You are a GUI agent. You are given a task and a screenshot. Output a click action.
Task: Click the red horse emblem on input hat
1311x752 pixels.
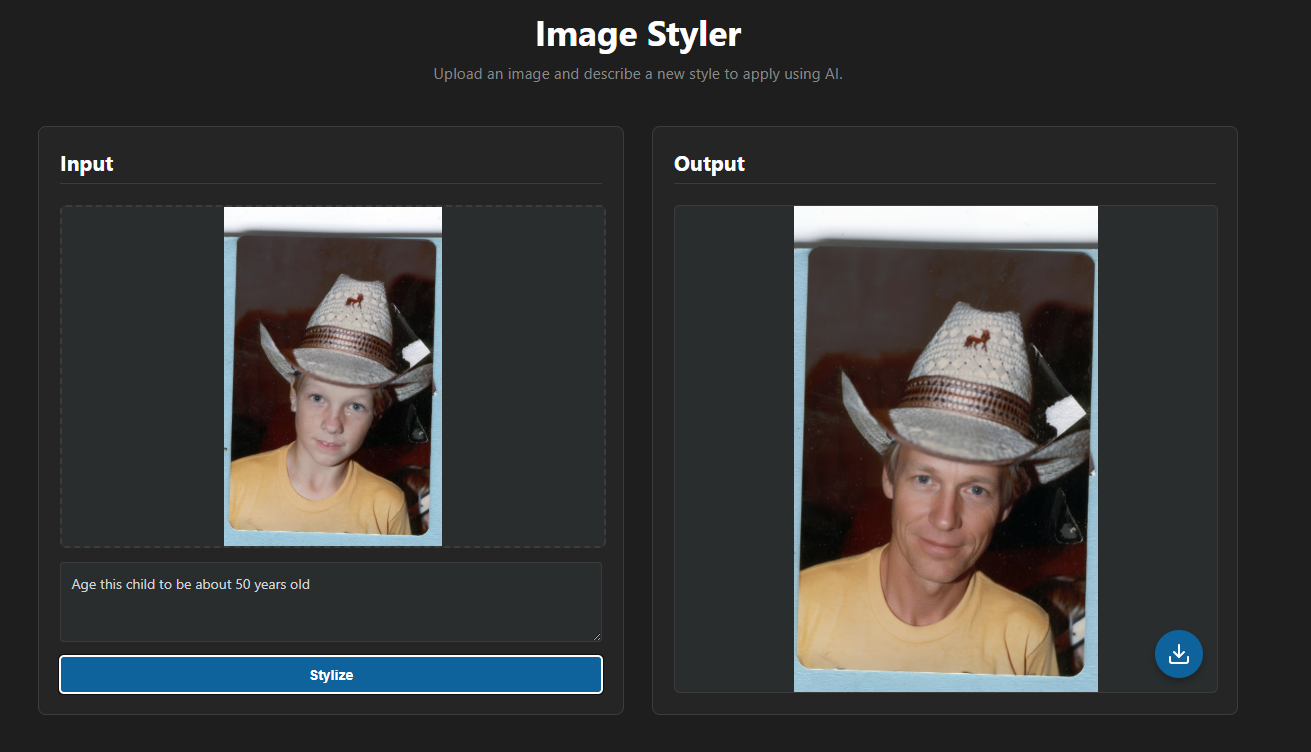(353, 299)
